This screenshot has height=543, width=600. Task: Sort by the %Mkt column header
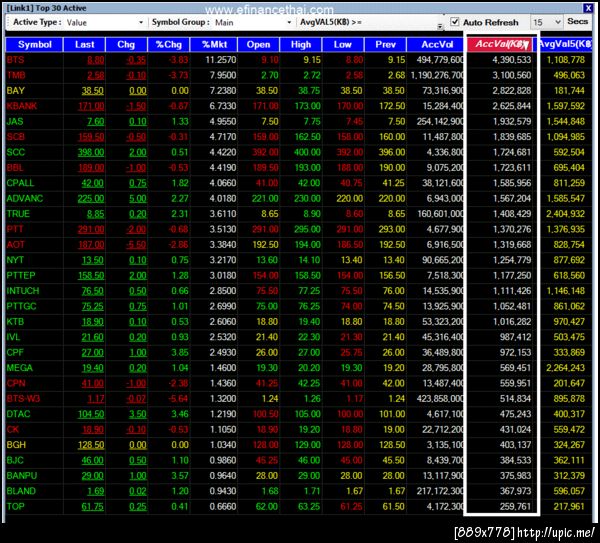click(x=214, y=45)
